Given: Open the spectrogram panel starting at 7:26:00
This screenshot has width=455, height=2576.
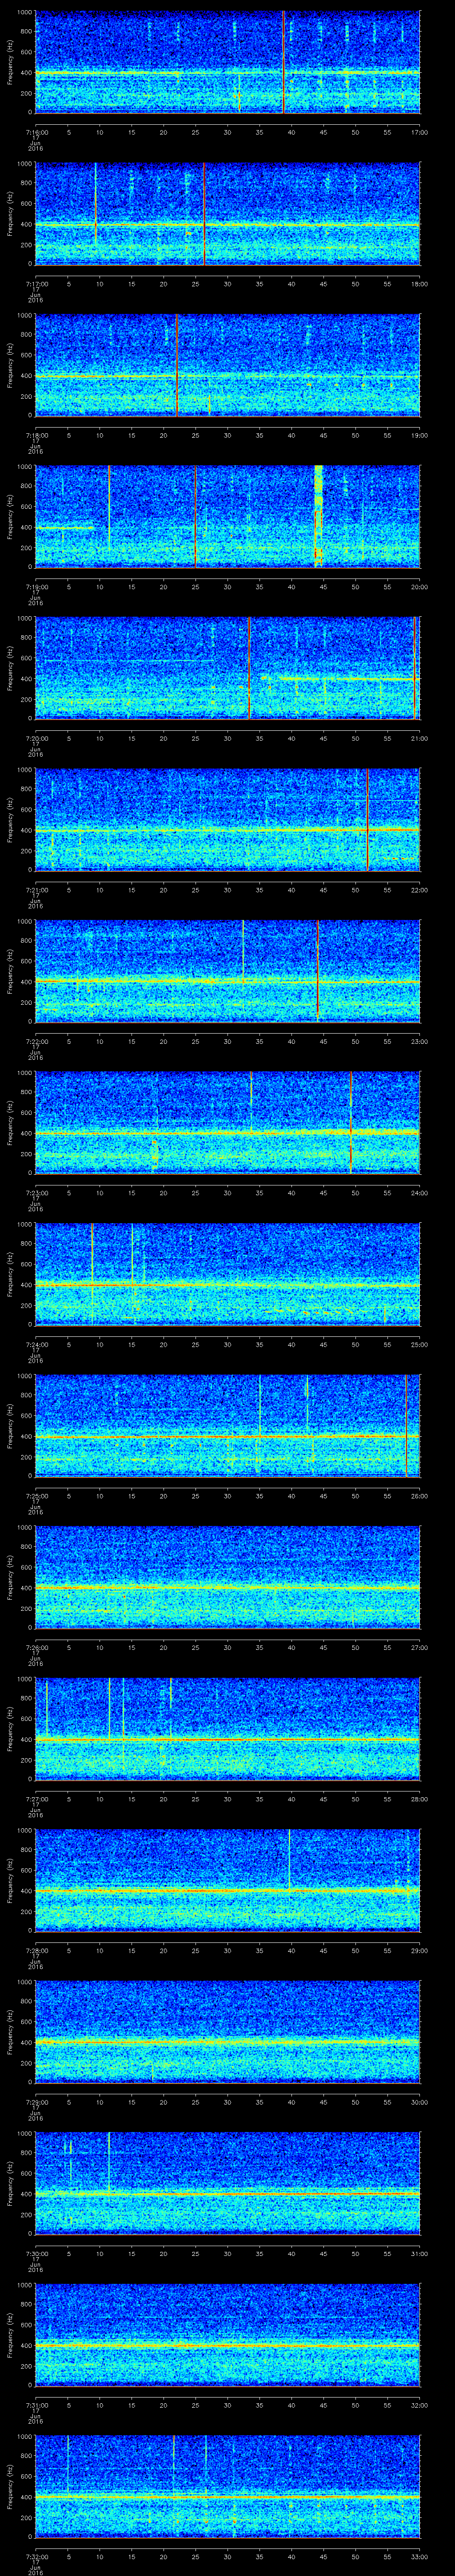Looking at the screenshot, I should click(x=228, y=1578).
